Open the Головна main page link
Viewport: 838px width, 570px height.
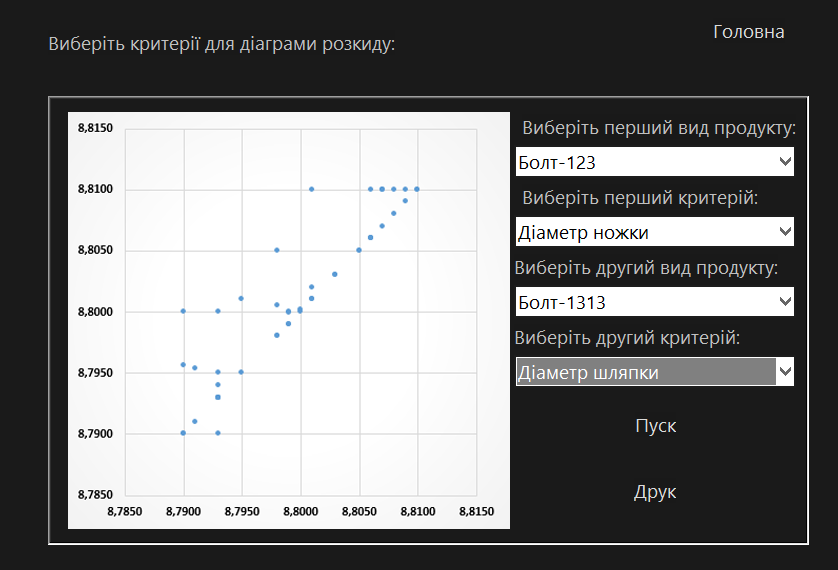click(x=749, y=32)
